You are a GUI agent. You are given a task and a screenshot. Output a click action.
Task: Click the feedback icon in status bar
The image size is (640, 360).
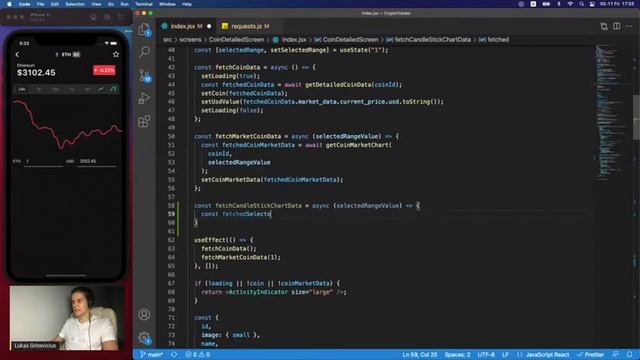[x=616, y=354]
